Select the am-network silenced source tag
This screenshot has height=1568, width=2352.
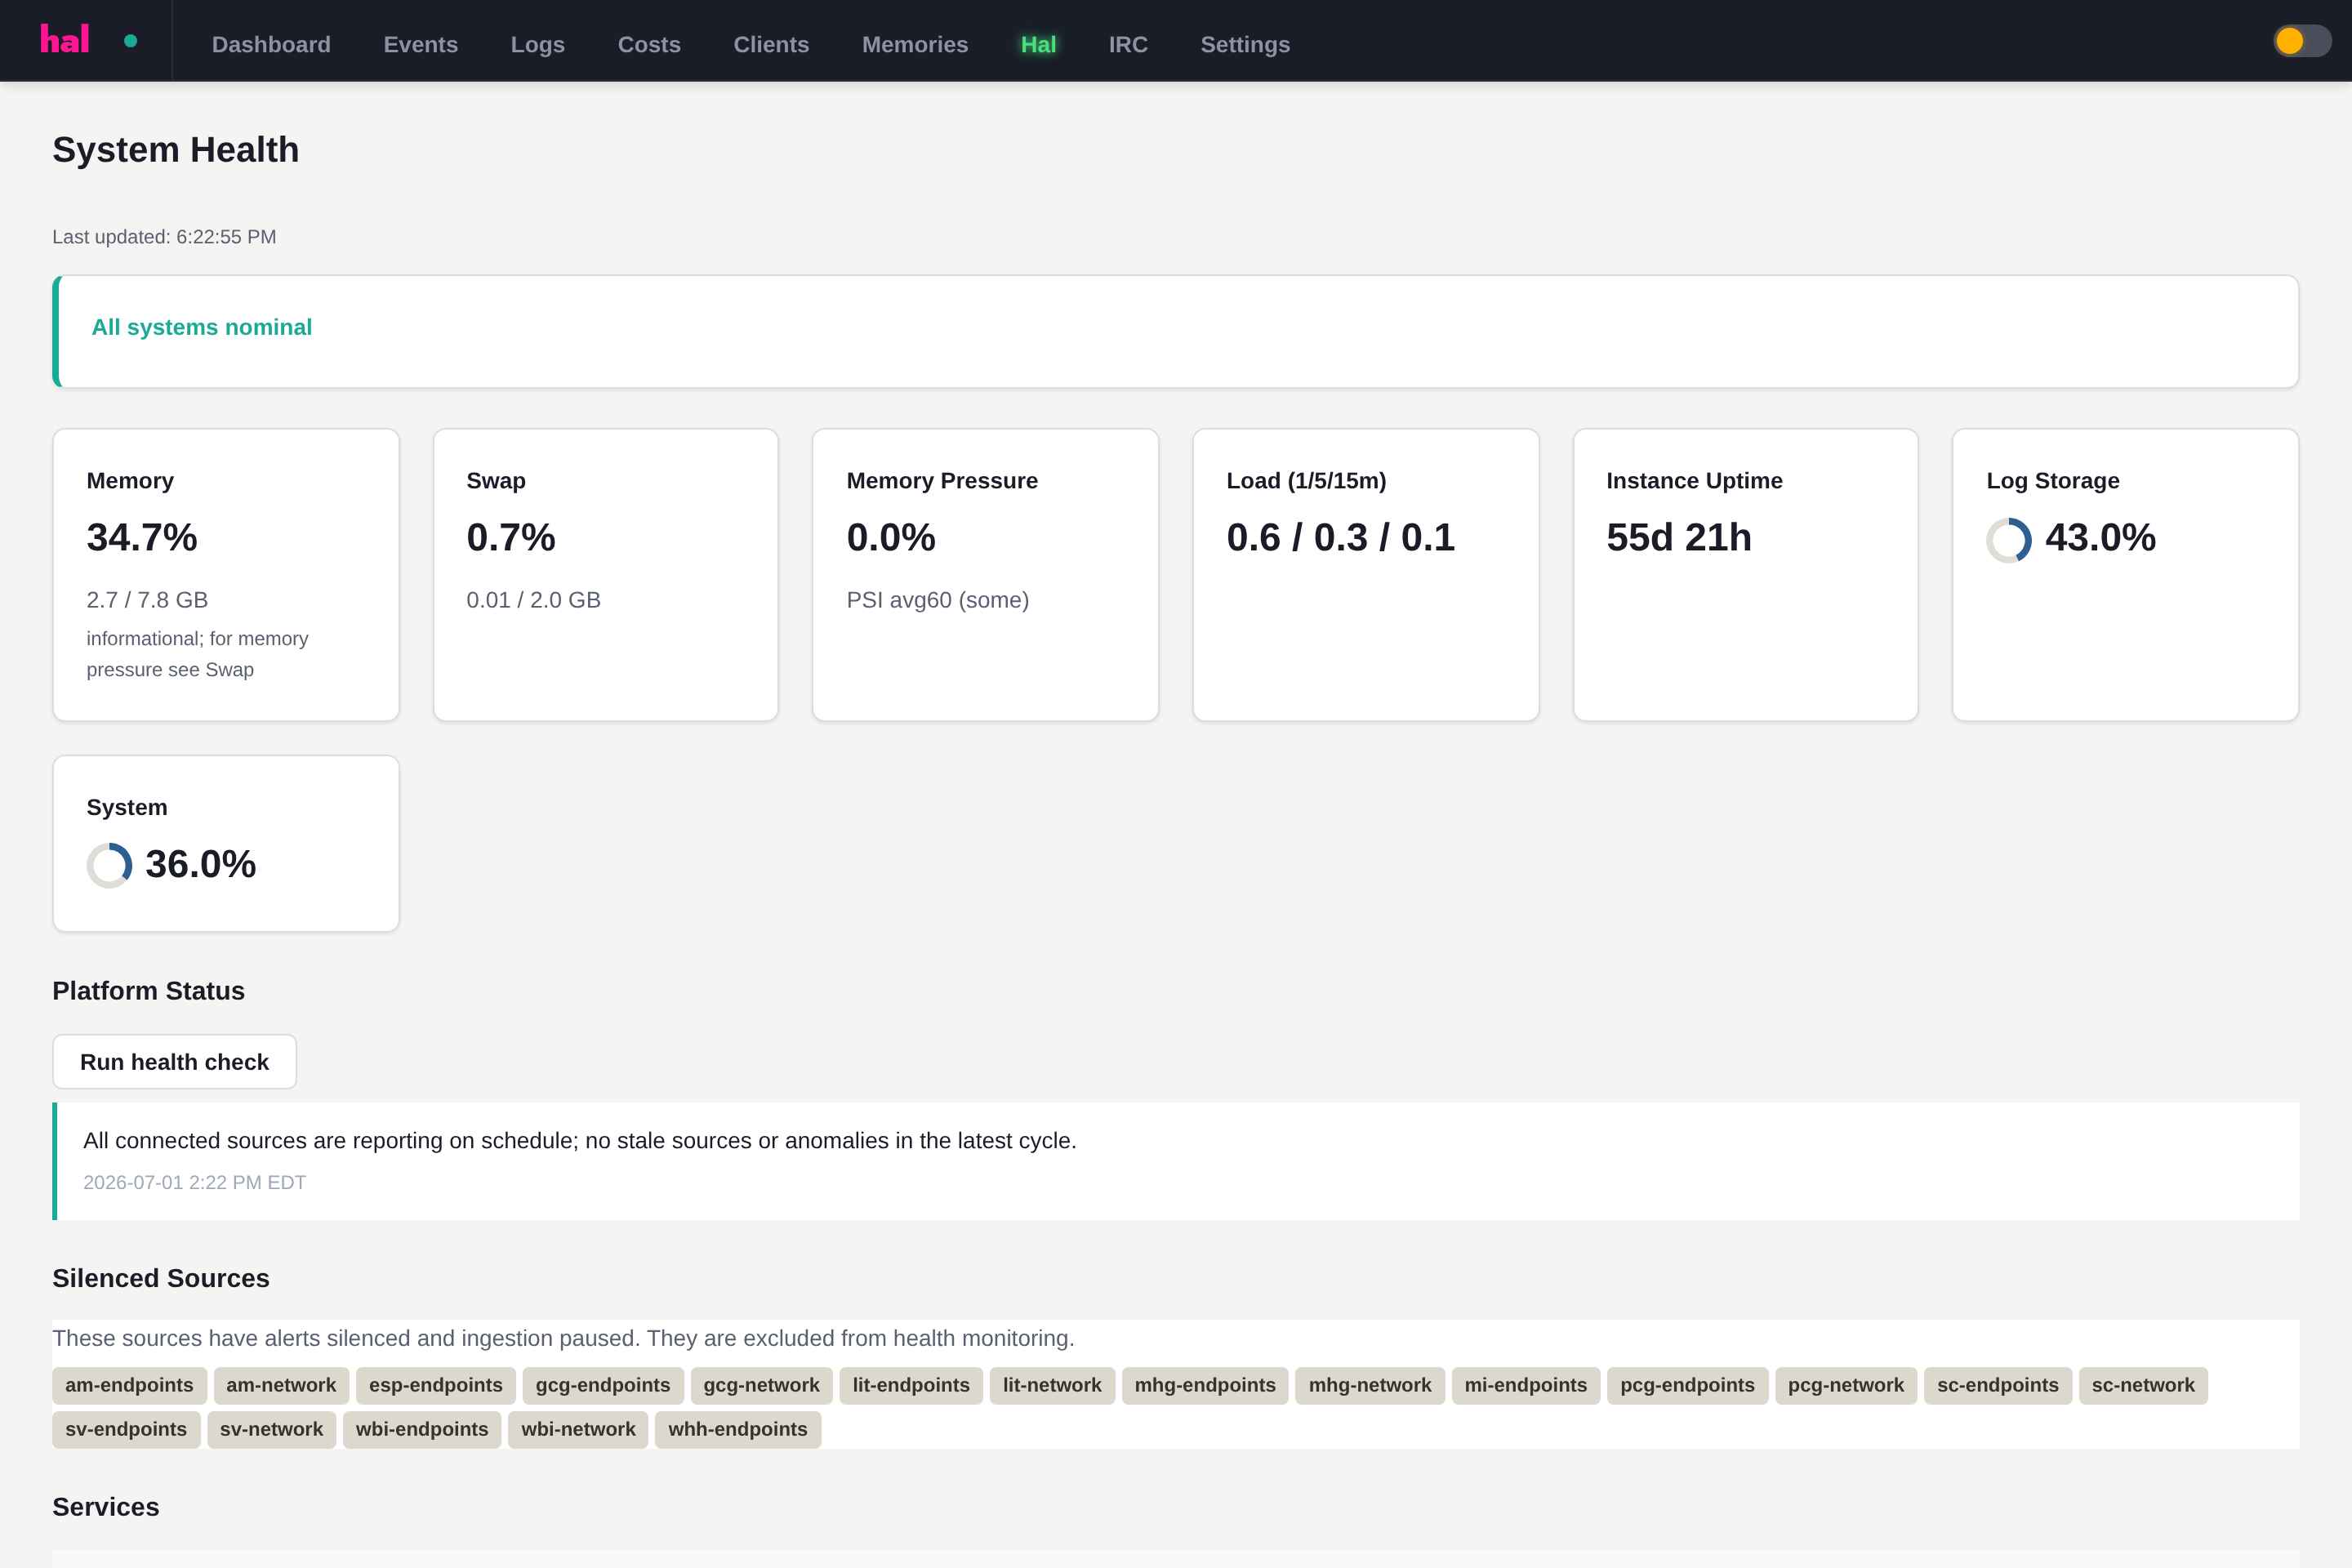(281, 1385)
